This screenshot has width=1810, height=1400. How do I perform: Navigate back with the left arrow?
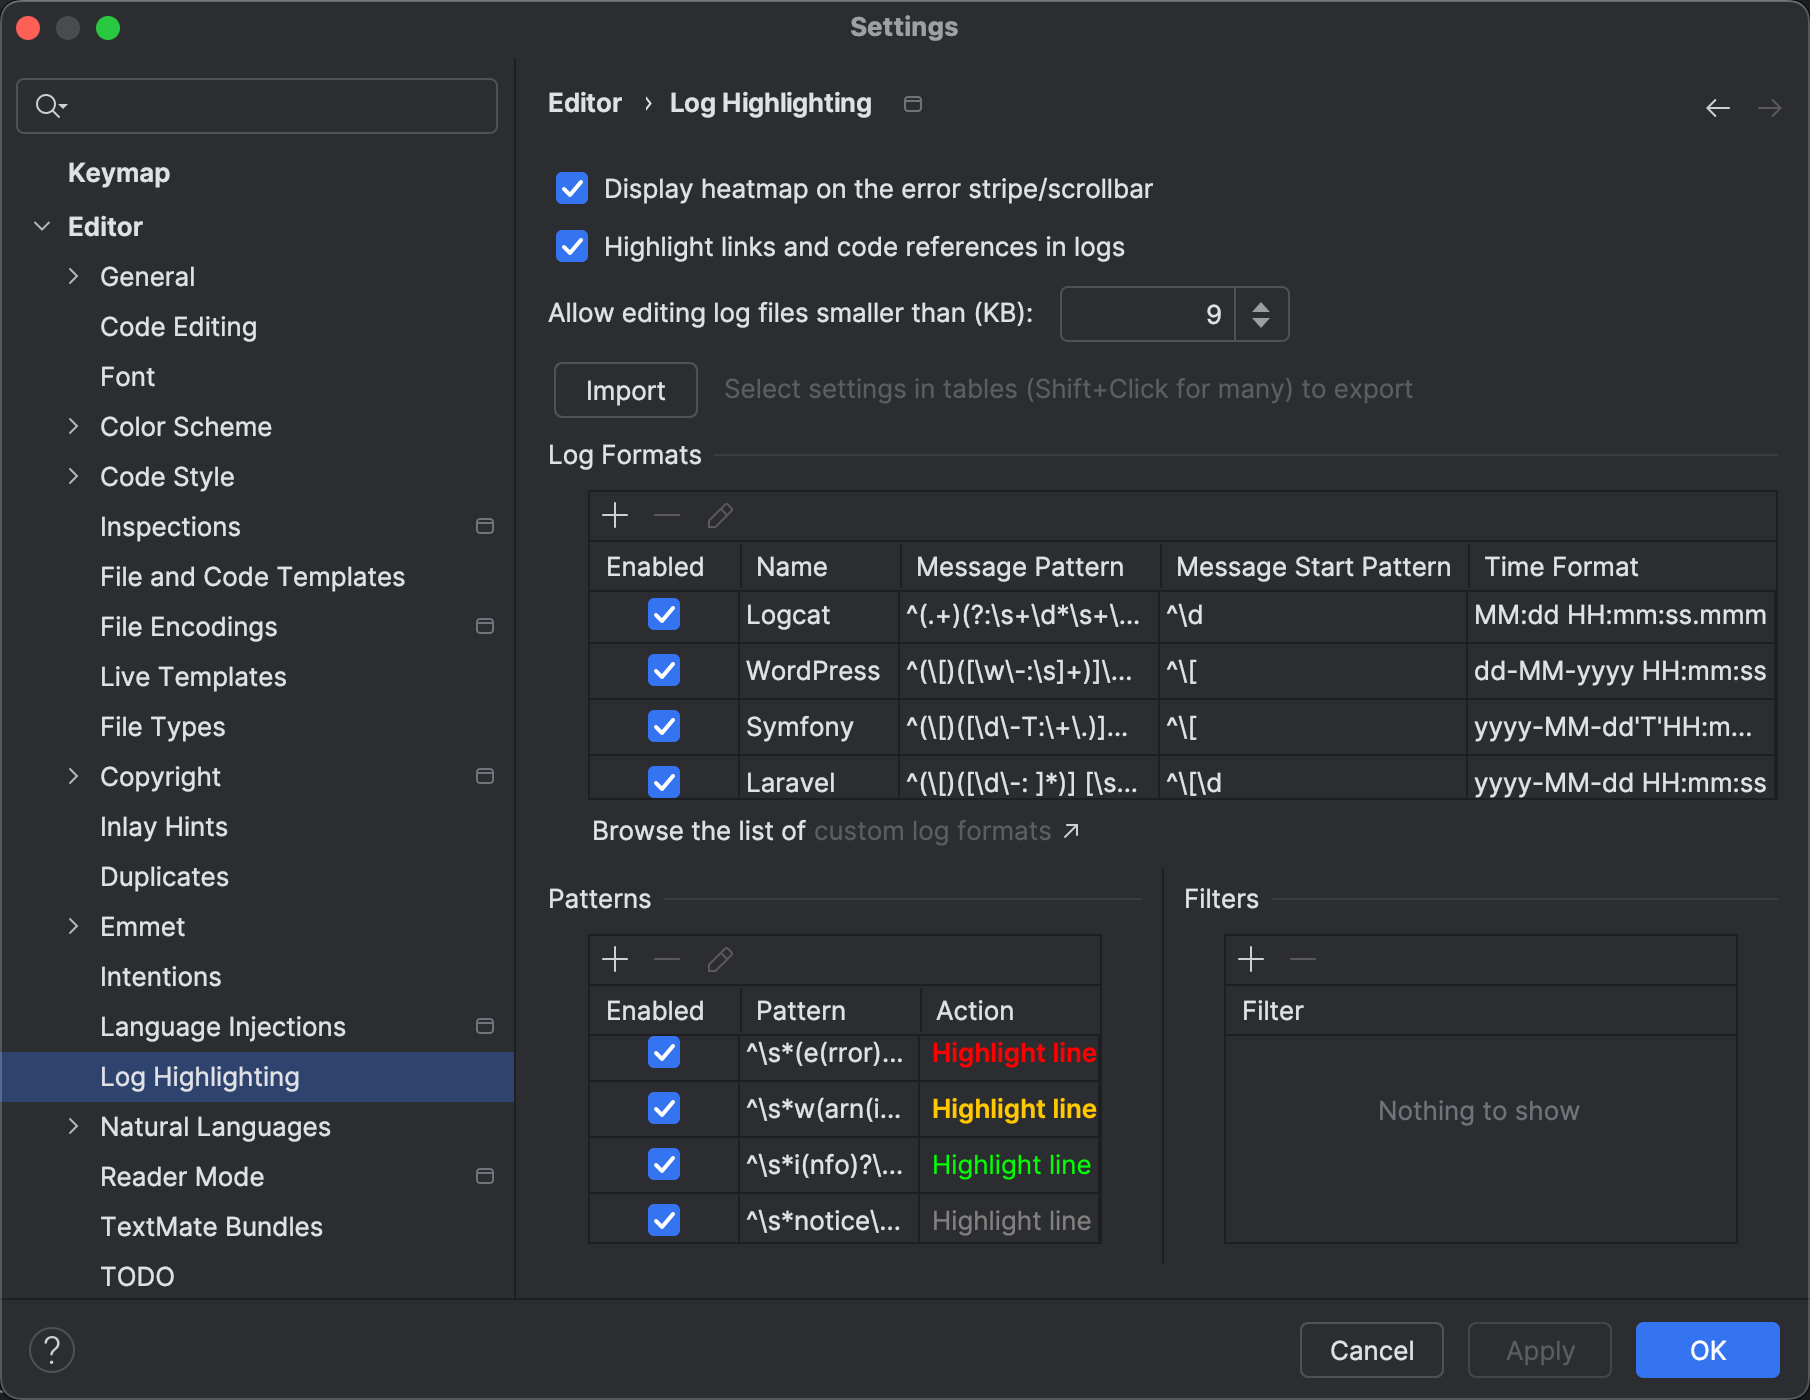pos(1718,107)
